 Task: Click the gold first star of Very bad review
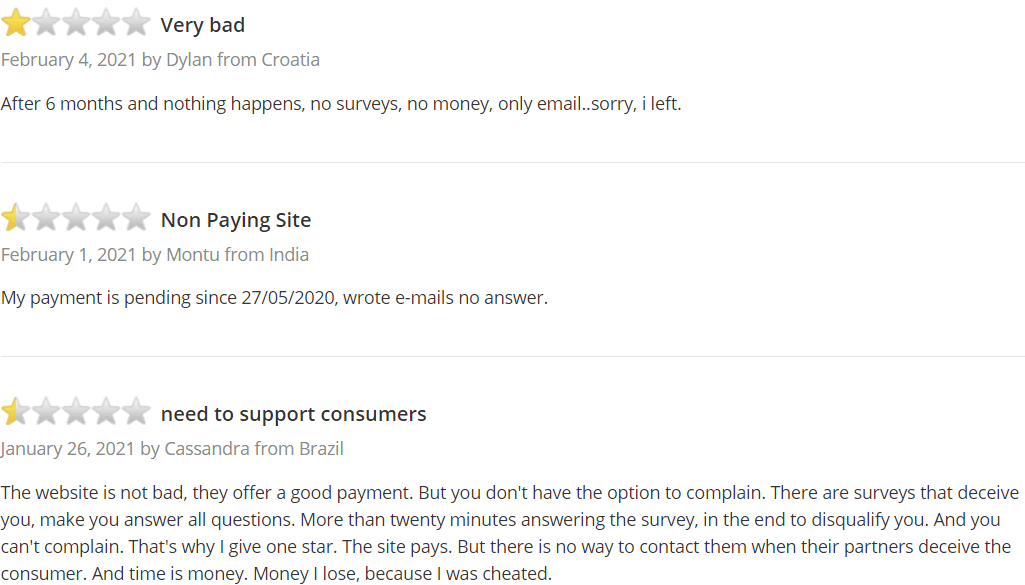click(16, 23)
